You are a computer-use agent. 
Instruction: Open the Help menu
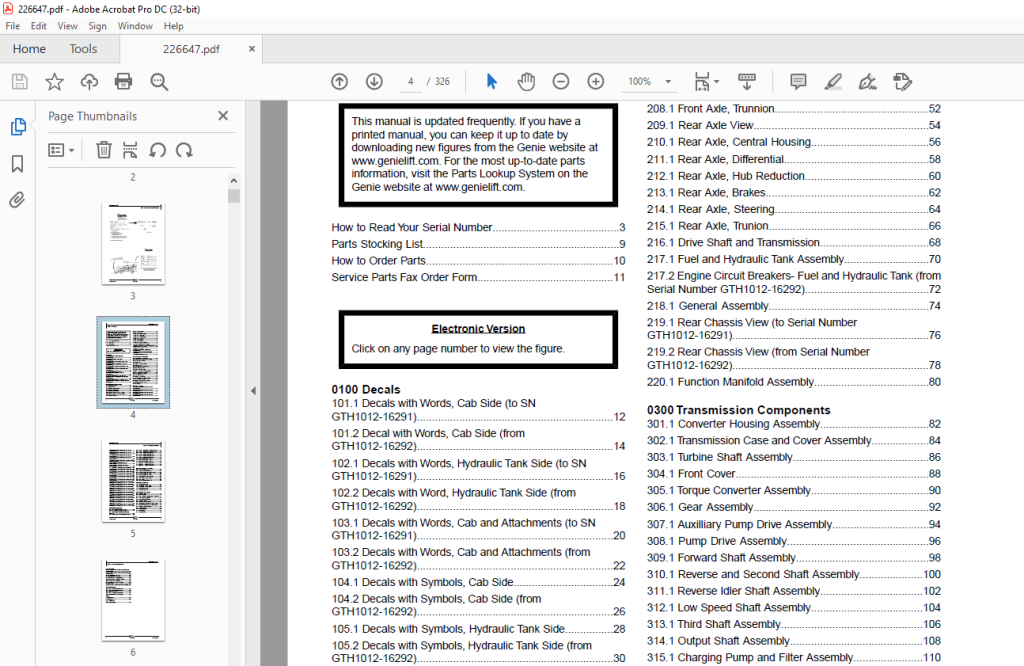click(x=173, y=26)
